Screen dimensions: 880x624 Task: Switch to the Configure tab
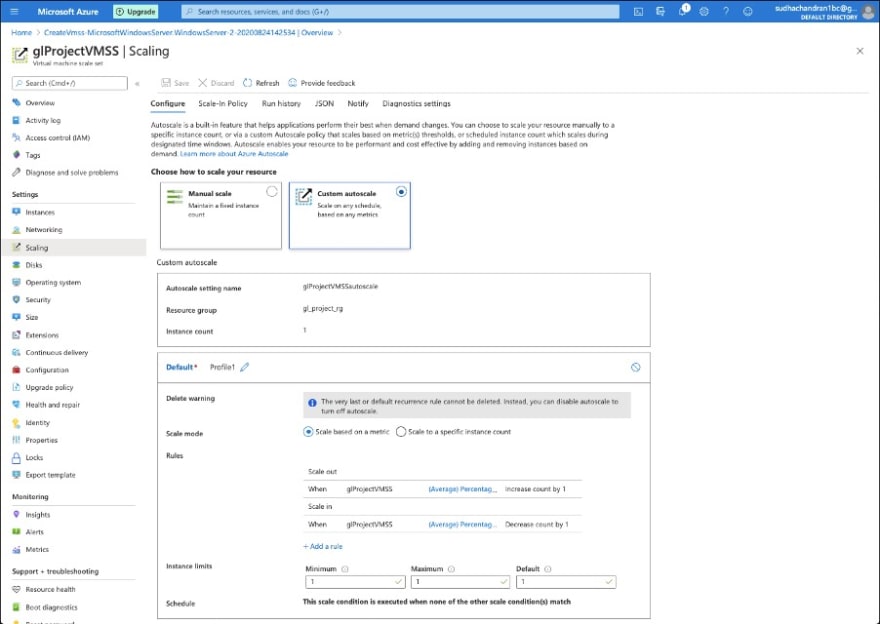167,104
